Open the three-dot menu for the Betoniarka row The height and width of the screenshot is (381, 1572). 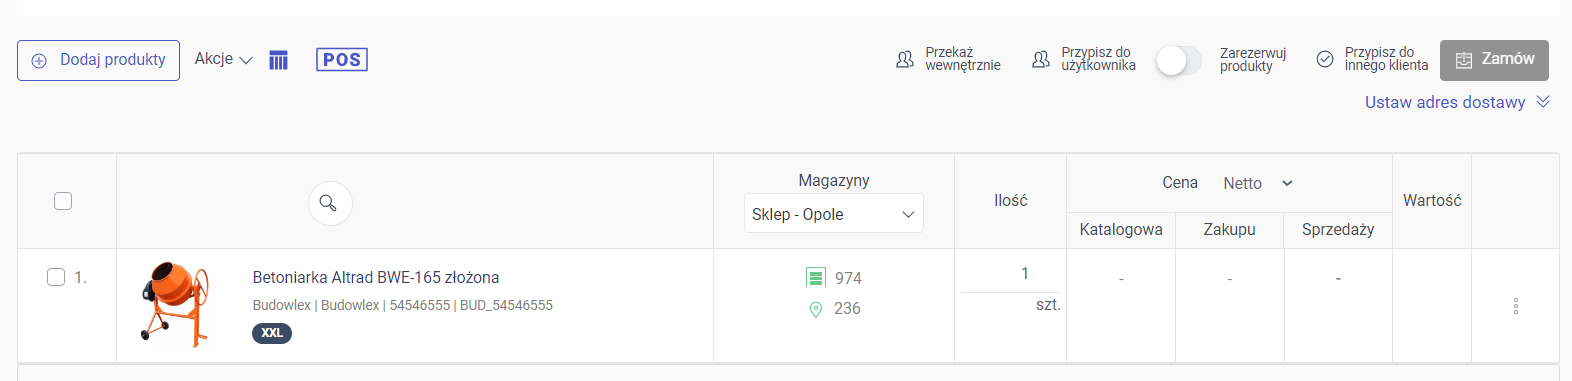click(1515, 306)
